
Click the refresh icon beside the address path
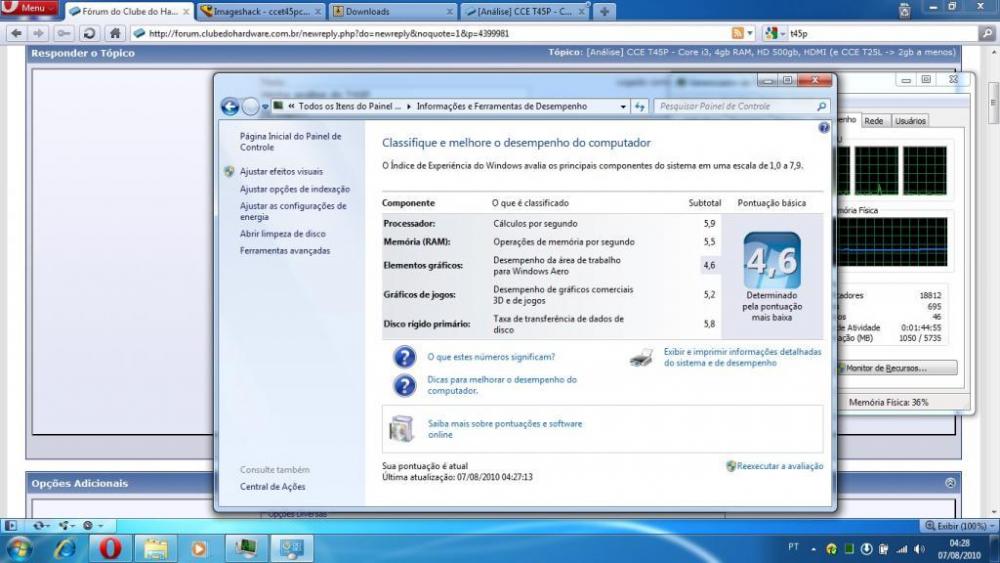tap(640, 106)
